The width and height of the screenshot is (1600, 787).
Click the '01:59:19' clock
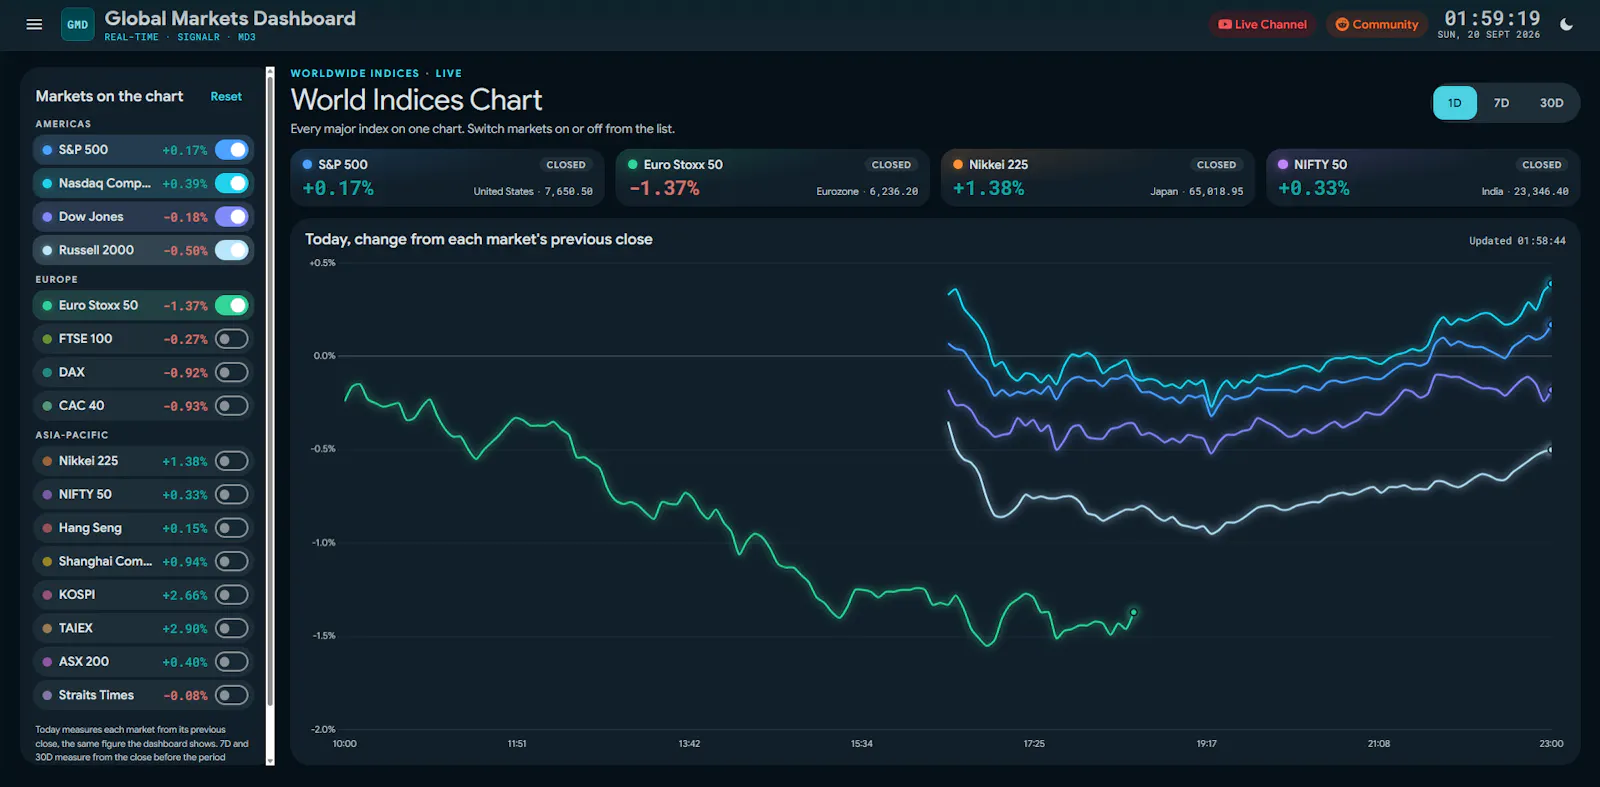(x=1491, y=18)
